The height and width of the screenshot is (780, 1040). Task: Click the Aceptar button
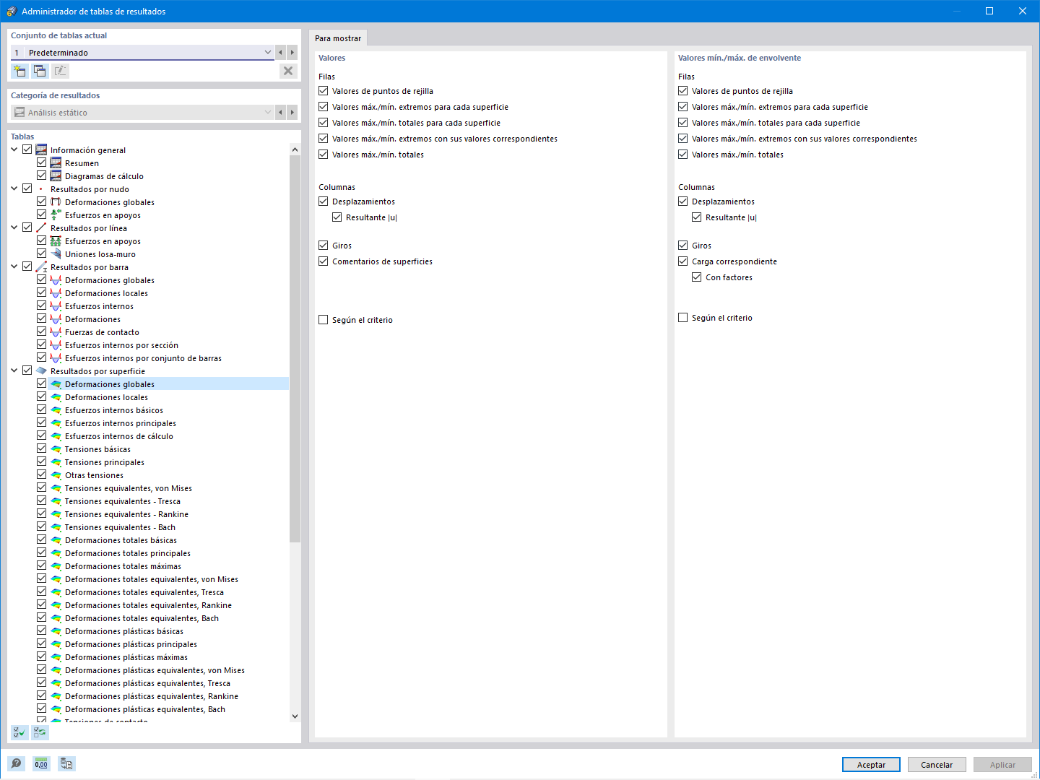coord(871,765)
